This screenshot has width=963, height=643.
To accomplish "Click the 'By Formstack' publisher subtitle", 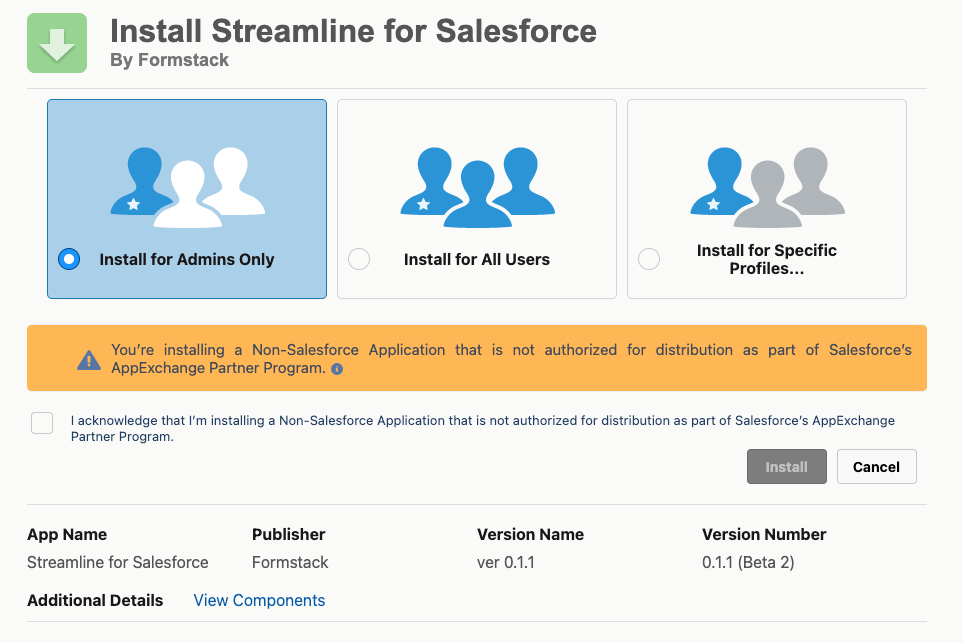I will click(169, 60).
